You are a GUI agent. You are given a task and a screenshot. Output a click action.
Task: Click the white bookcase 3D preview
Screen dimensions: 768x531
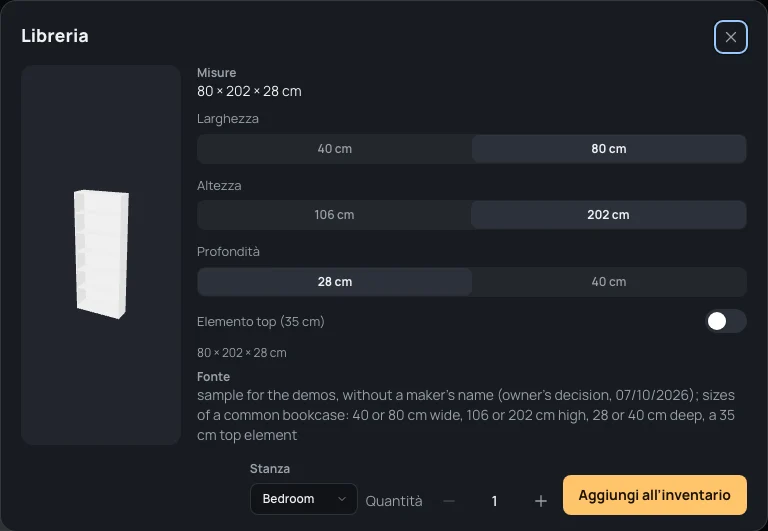pyautogui.click(x=101, y=254)
